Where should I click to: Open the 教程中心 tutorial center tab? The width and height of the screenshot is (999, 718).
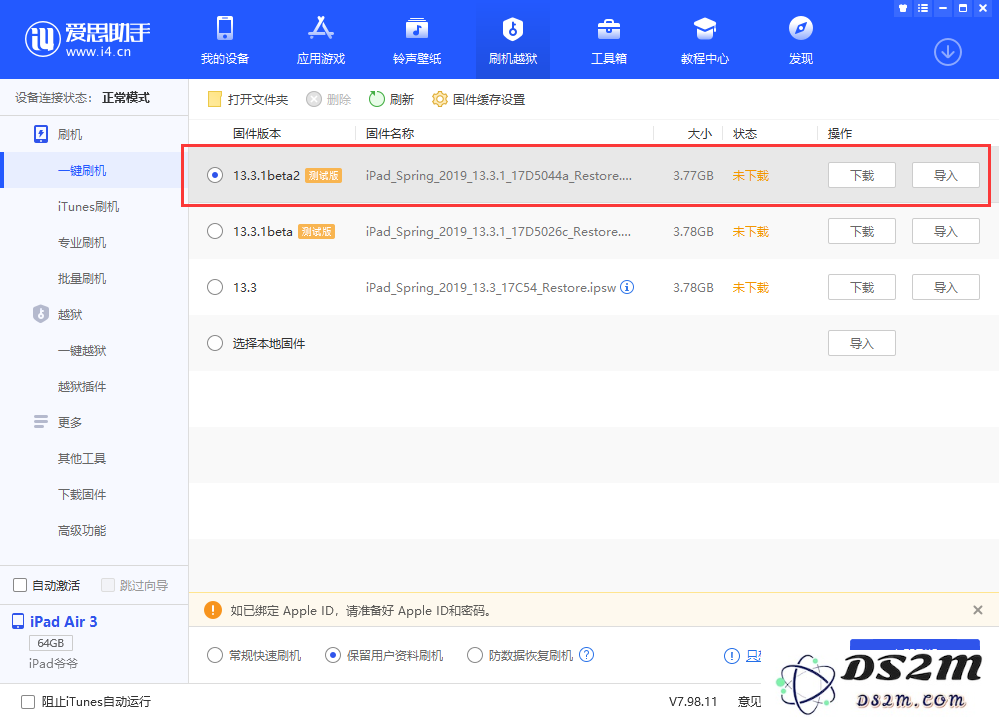(x=705, y=39)
